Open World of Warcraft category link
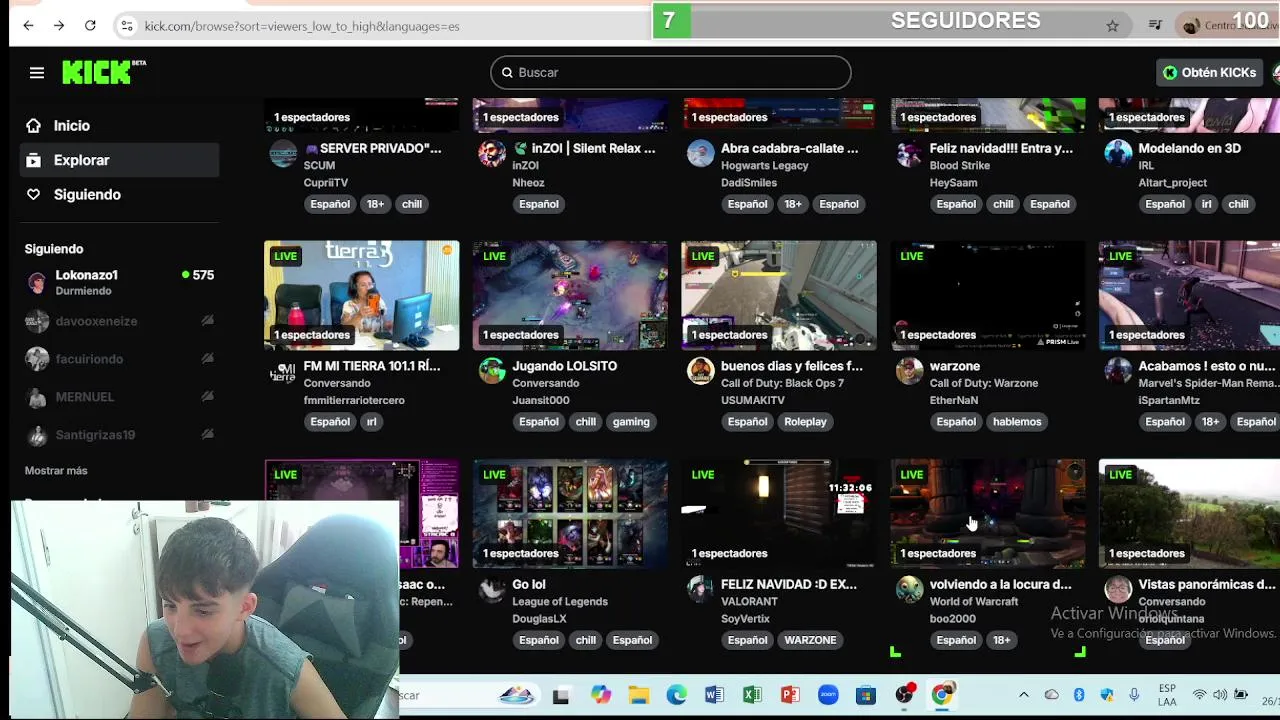 coord(974,601)
